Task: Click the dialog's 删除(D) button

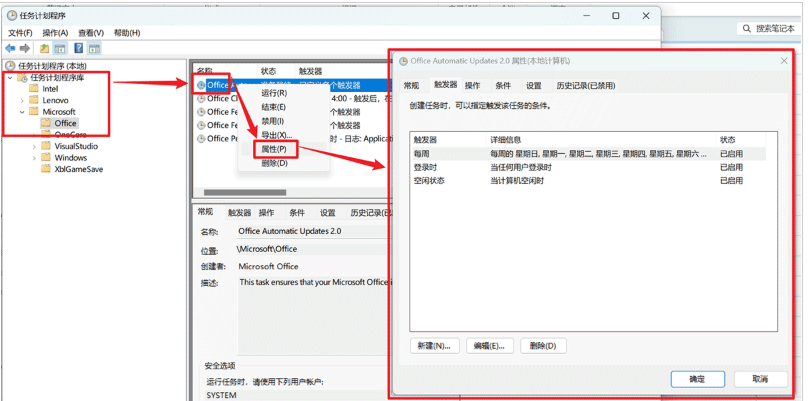Action: (543, 346)
